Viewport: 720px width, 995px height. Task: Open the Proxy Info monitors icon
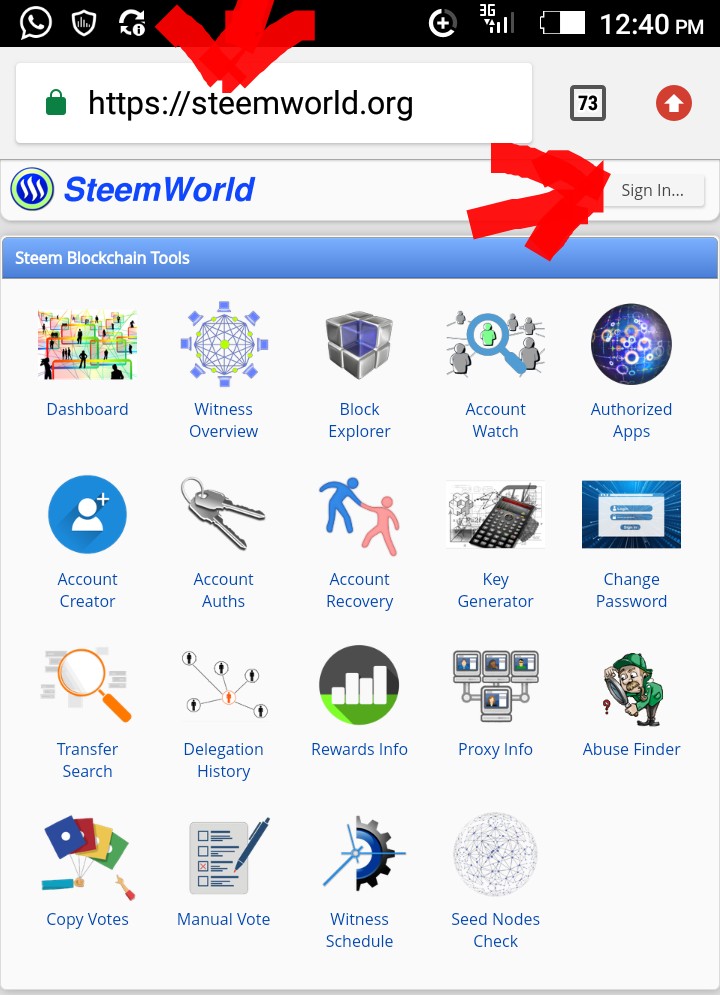click(x=495, y=685)
